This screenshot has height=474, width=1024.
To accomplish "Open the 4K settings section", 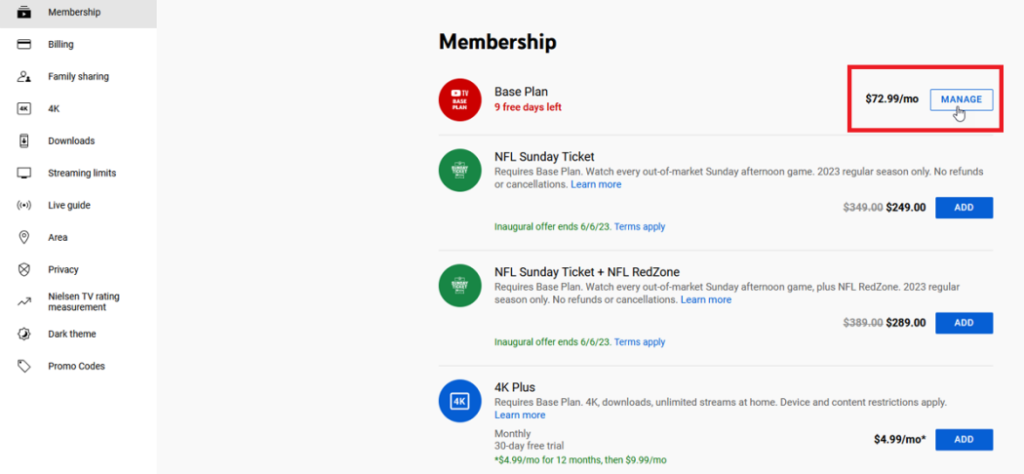I will (x=54, y=109).
